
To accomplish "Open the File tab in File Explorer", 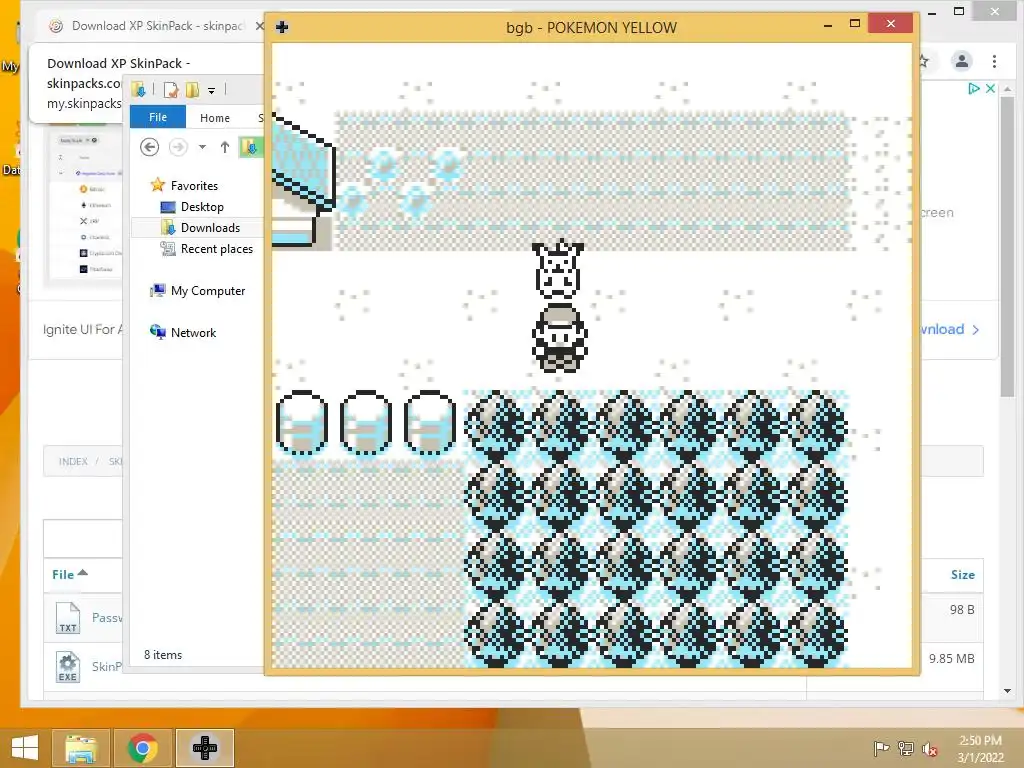I will tap(158, 117).
